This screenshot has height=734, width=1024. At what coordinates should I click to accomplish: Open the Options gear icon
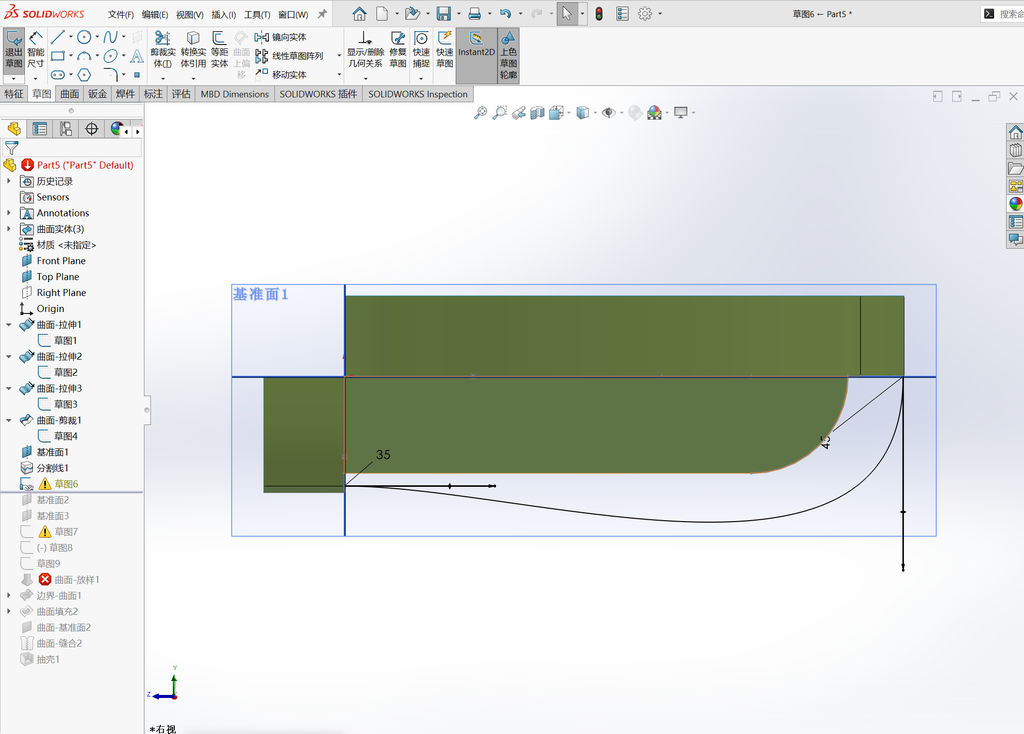coord(645,14)
